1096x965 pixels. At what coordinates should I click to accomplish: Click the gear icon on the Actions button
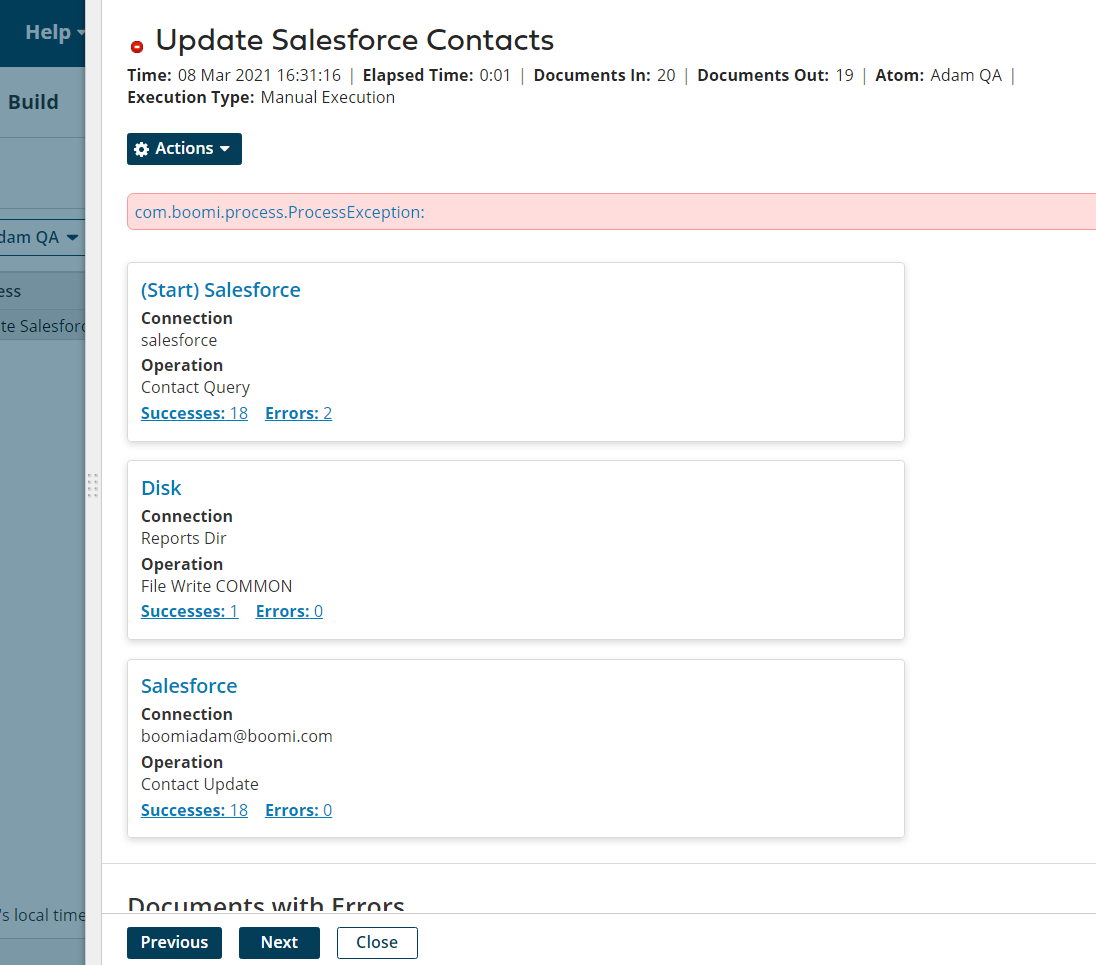point(141,148)
